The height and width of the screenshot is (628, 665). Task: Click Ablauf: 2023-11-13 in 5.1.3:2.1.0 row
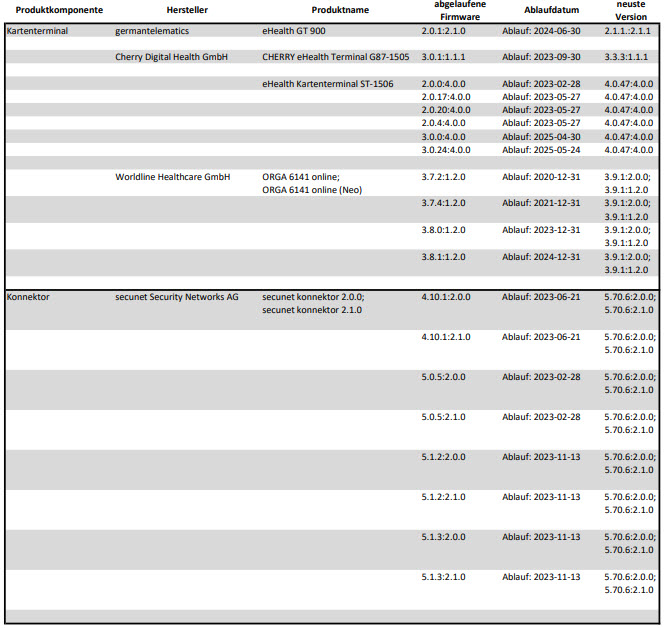coord(541,577)
